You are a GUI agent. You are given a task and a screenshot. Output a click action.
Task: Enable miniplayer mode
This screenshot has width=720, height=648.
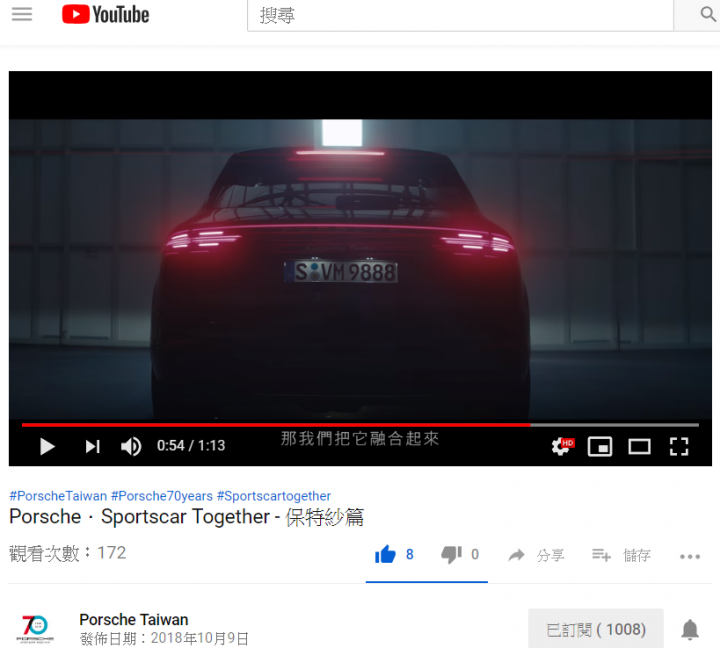pyautogui.click(x=600, y=446)
